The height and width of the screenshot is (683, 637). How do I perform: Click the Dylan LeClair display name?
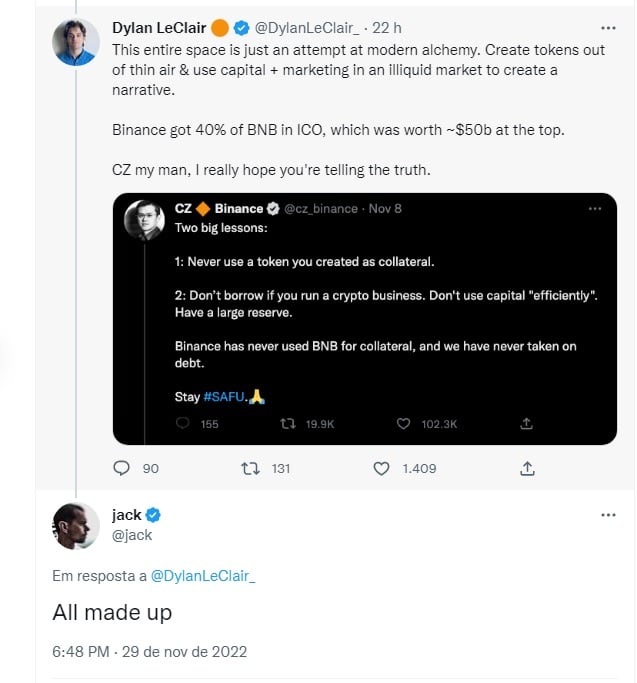coord(159,28)
